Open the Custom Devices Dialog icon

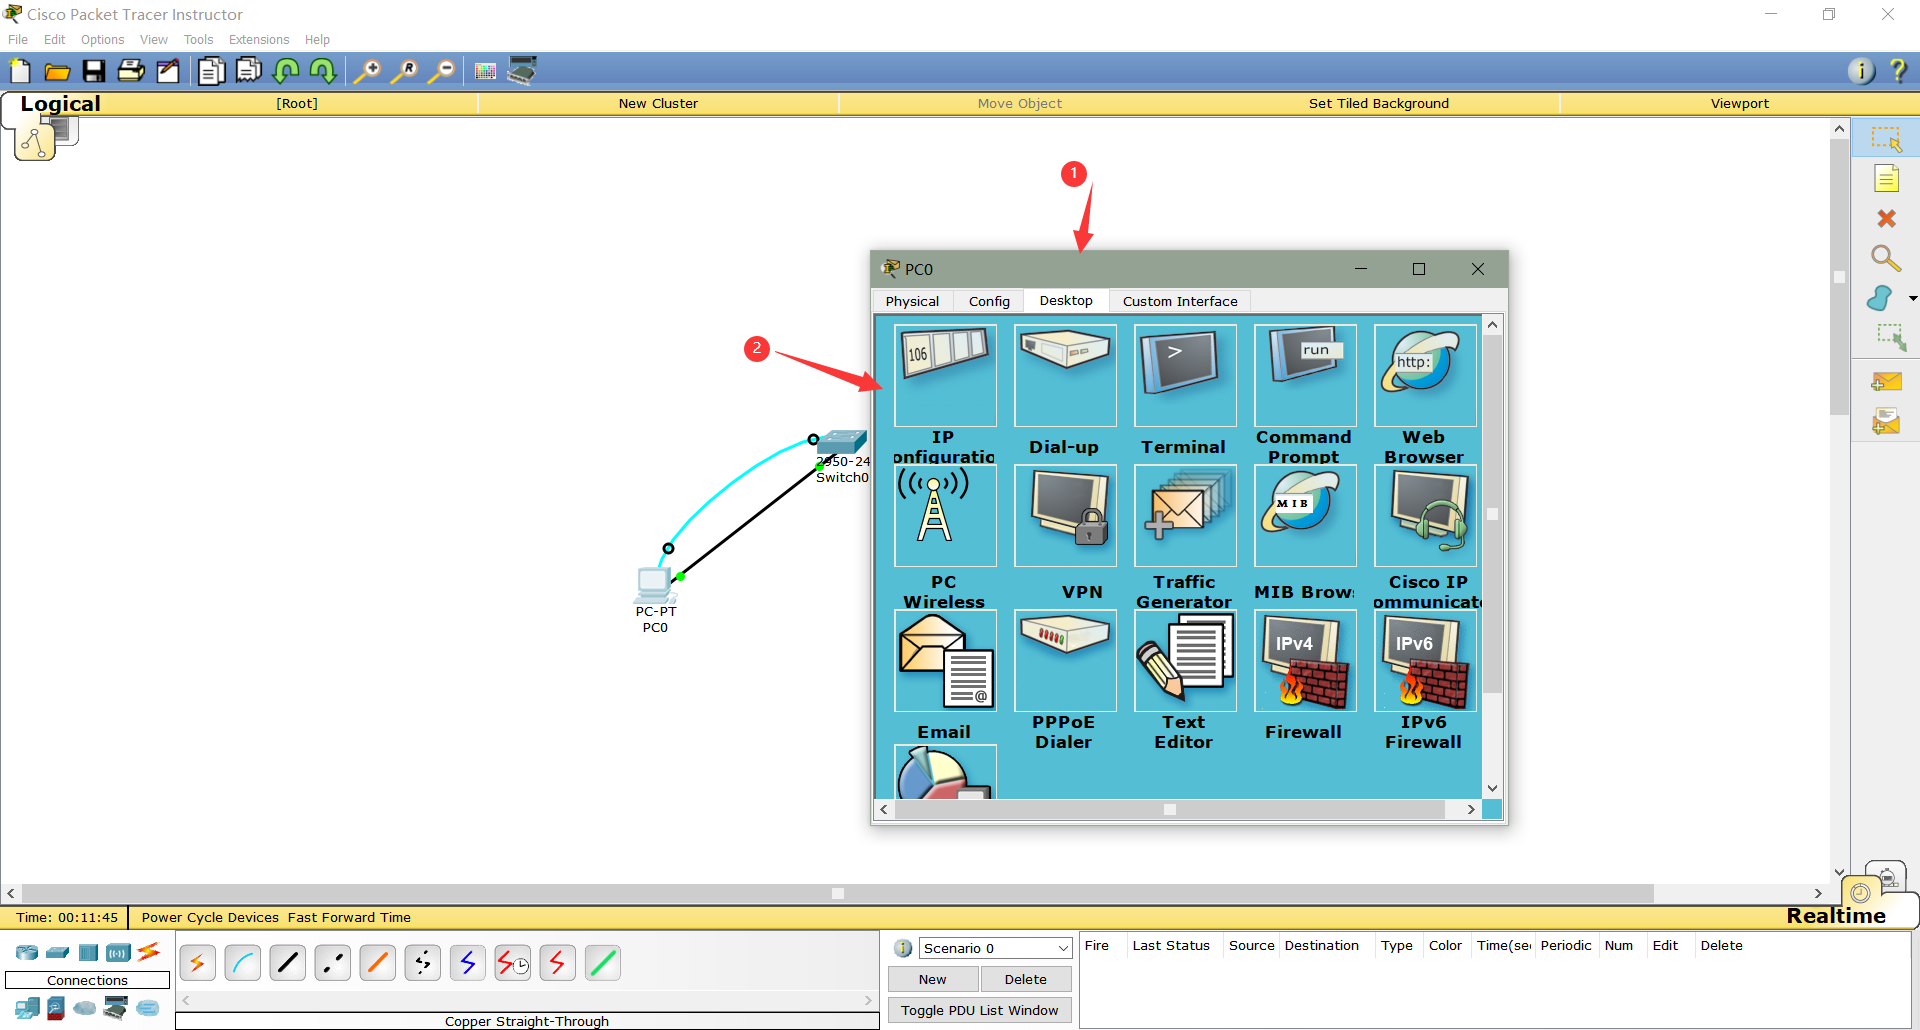point(522,71)
